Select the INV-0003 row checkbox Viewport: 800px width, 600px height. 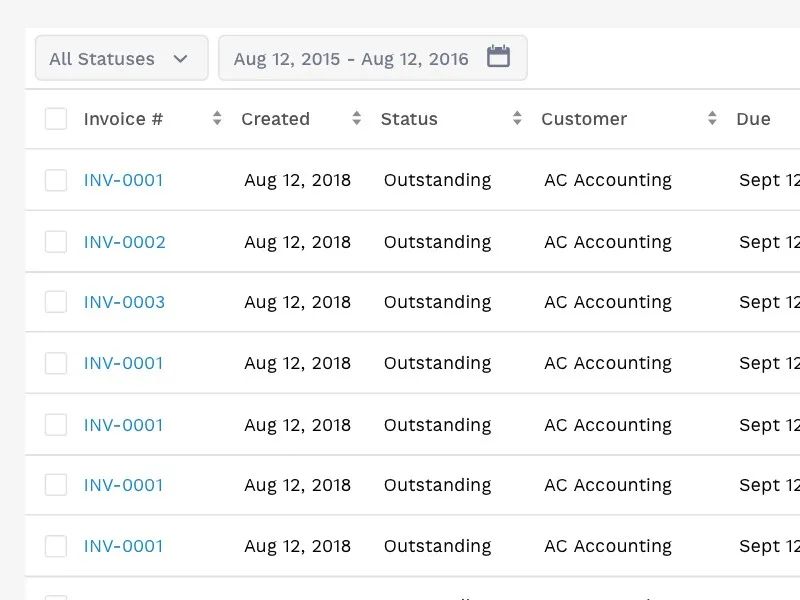(x=56, y=302)
